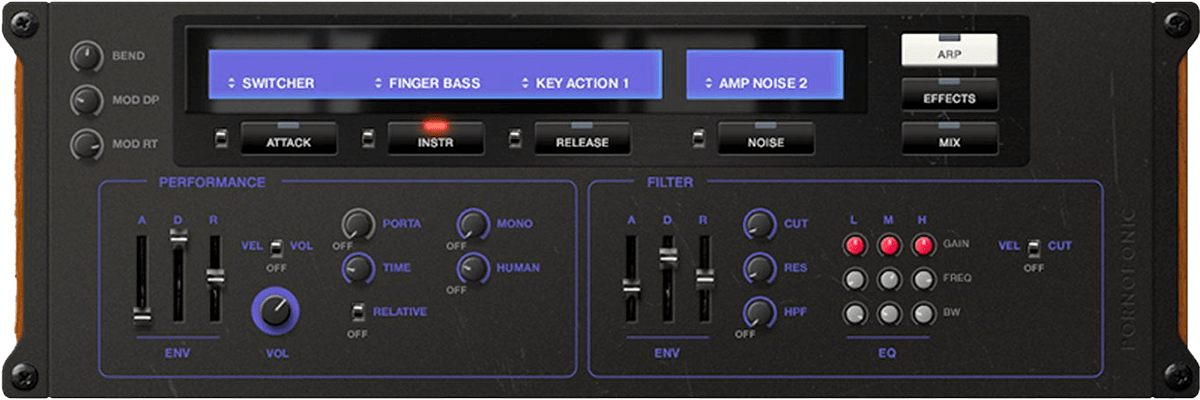This screenshot has width=1200, height=400.
Task: Click the MONO knob
Action: pyautogui.click(x=474, y=224)
